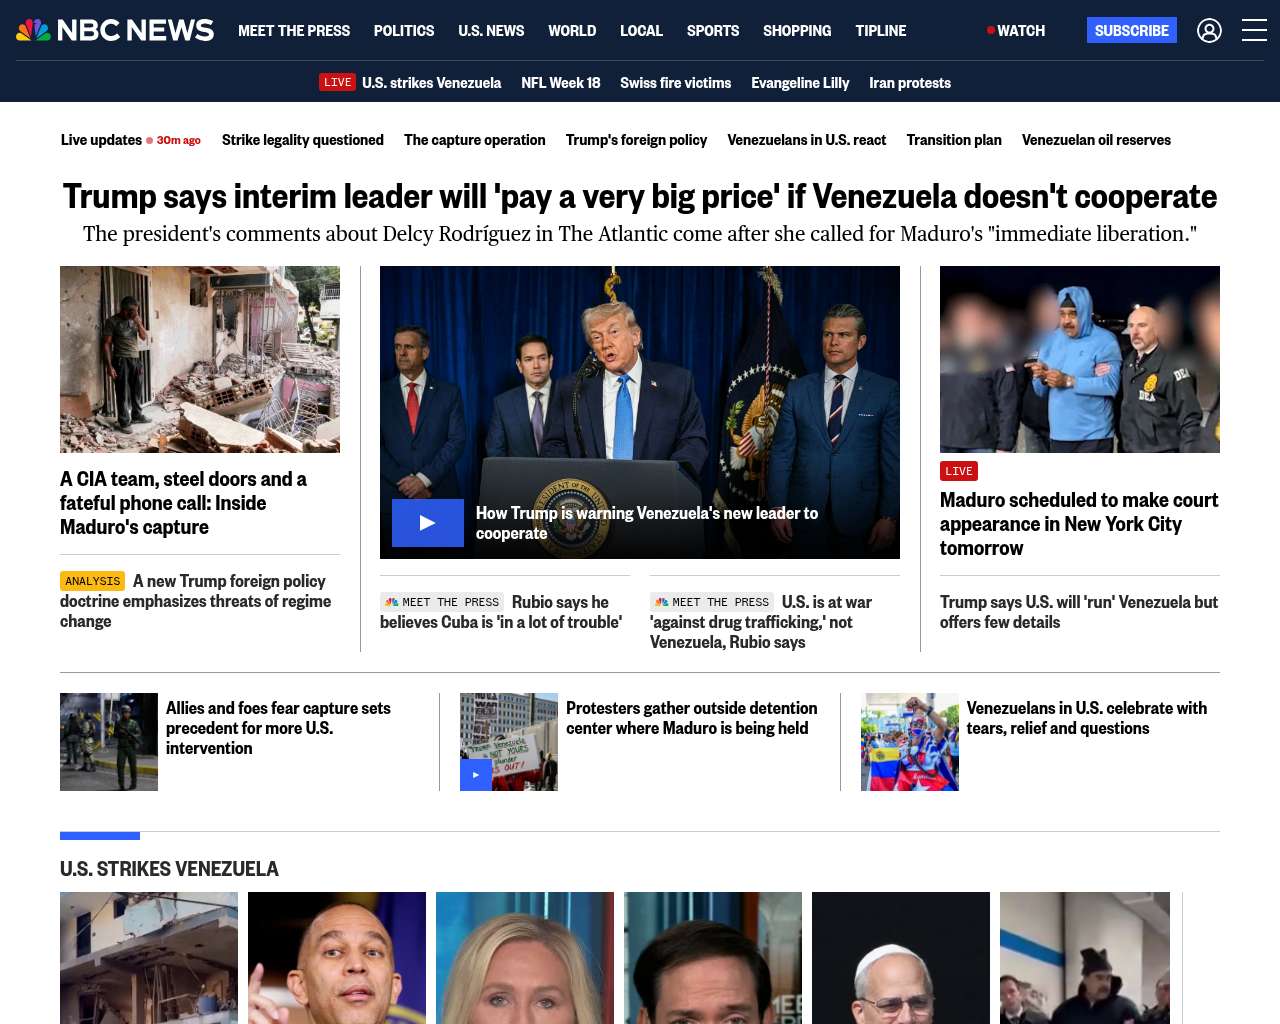Select the Venezuelan oil reserves topic
1280x1024 pixels.
click(1096, 140)
